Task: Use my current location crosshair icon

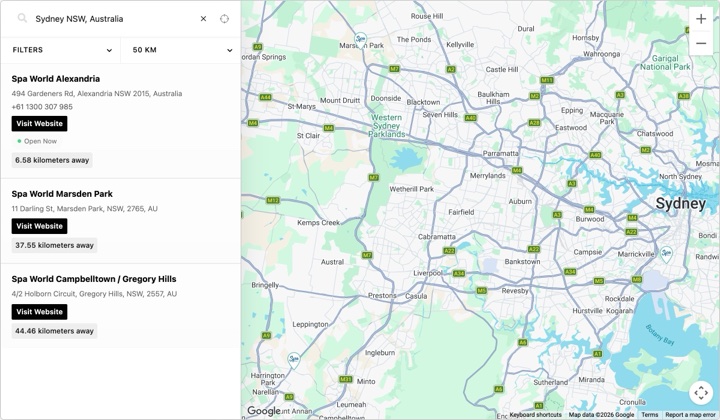Action: [224, 19]
